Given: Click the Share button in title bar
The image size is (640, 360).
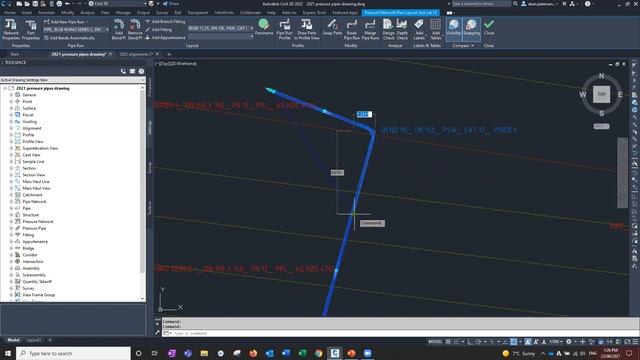Looking at the screenshot, I should pos(171,4).
